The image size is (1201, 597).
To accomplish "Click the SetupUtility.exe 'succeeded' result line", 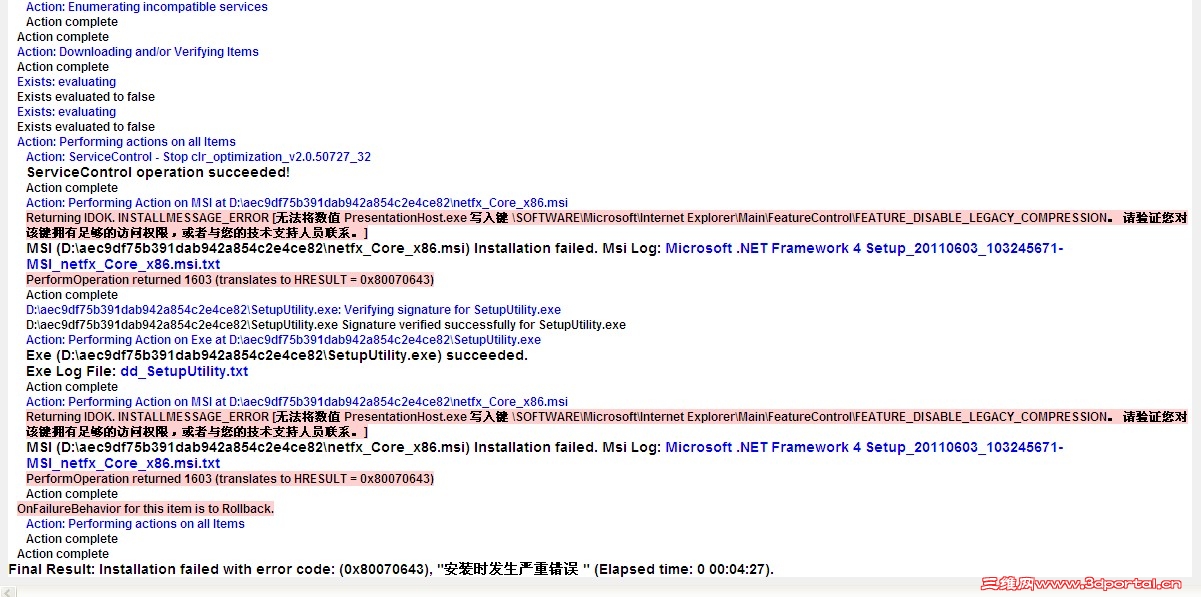I will [277, 355].
